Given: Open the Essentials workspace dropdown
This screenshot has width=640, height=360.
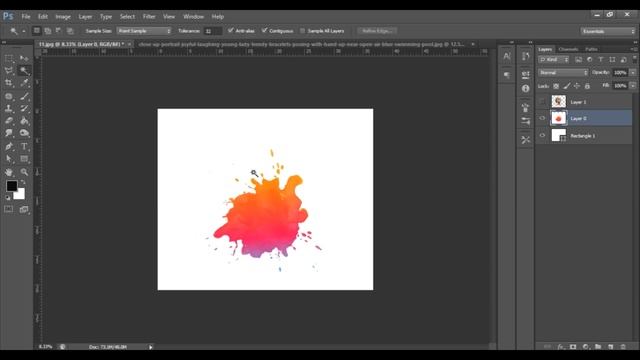Looking at the screenshot, I should (608, 31).
